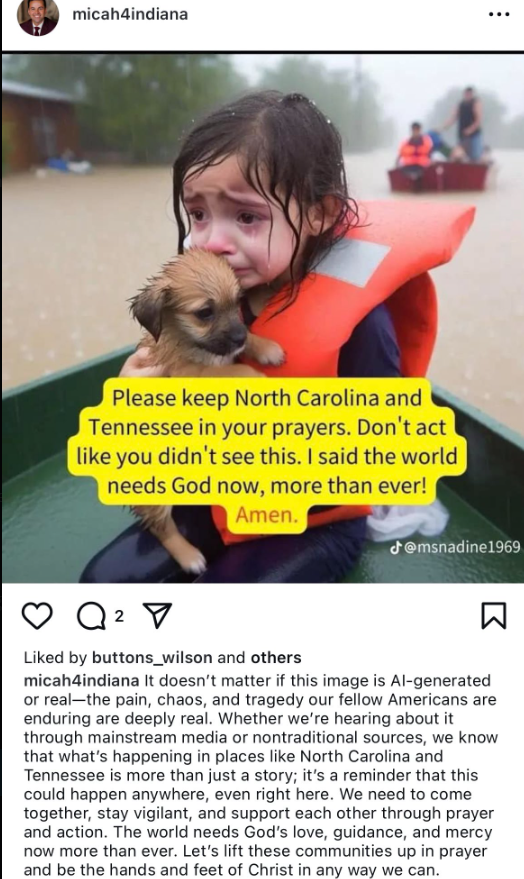Tap the comment count number 2
The image size is (524, 879).
click(119, 616)
